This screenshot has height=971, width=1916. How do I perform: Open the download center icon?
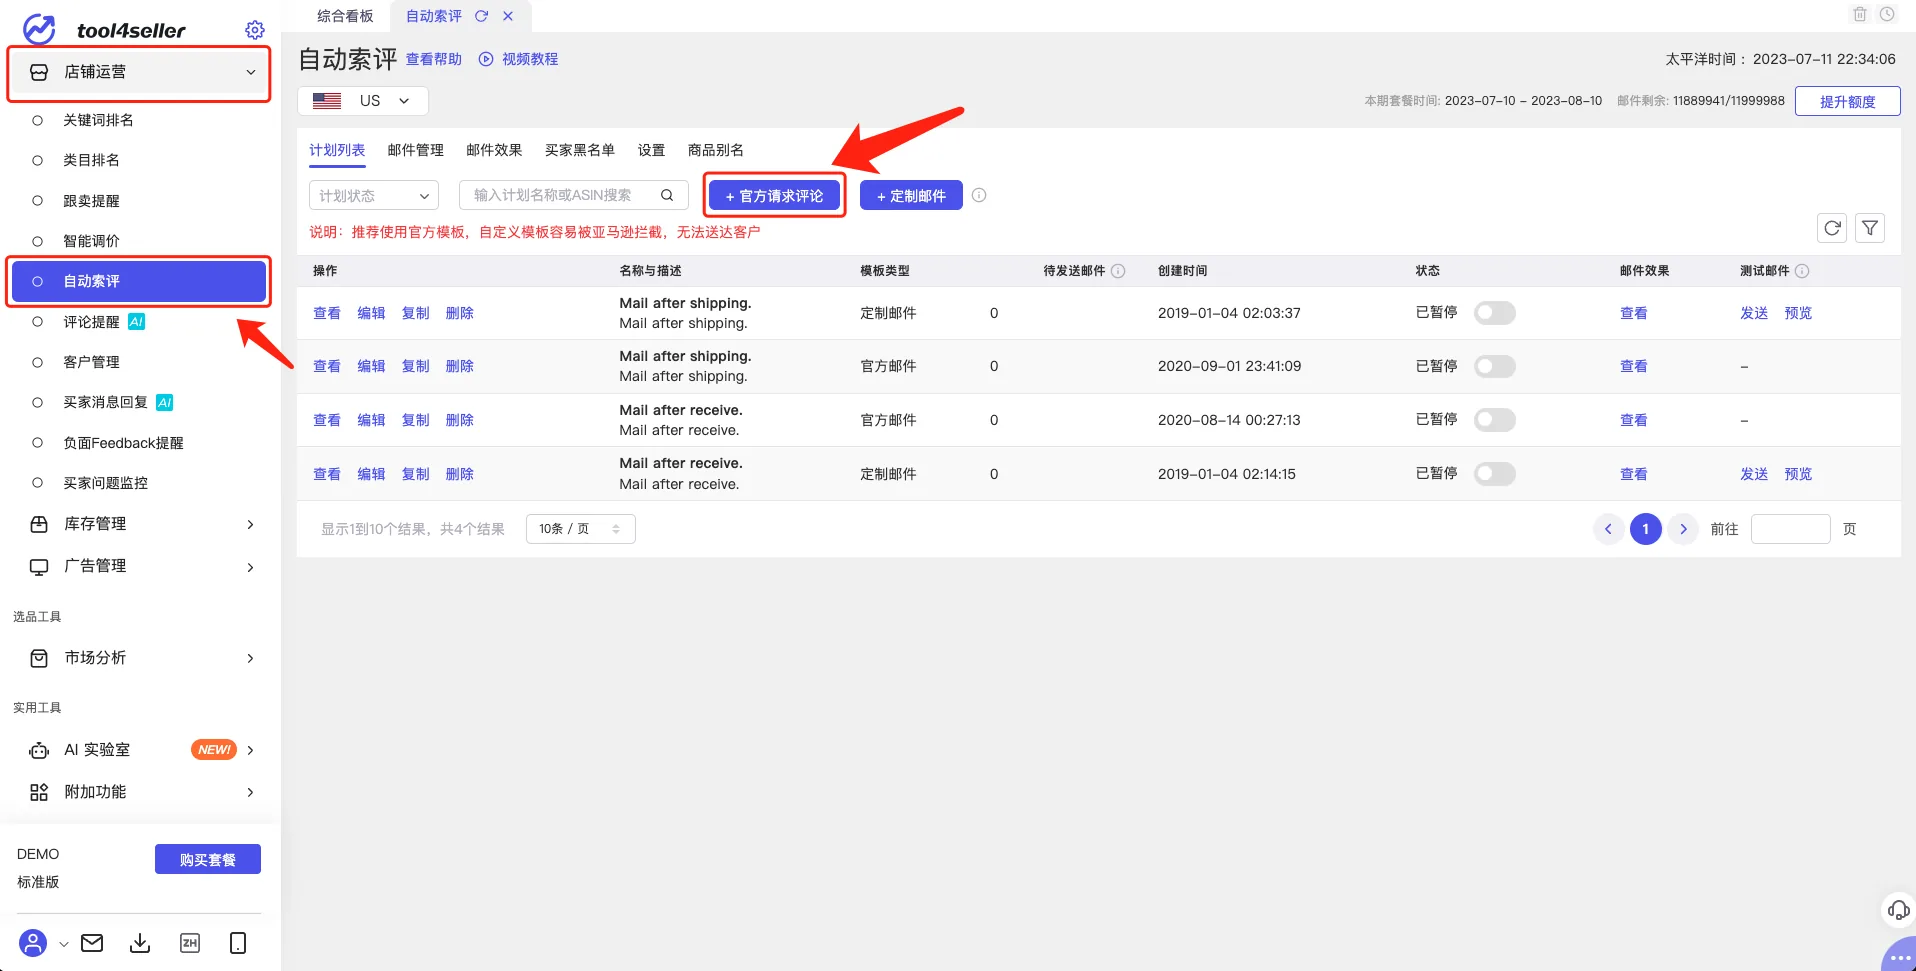tap(140, 943)
